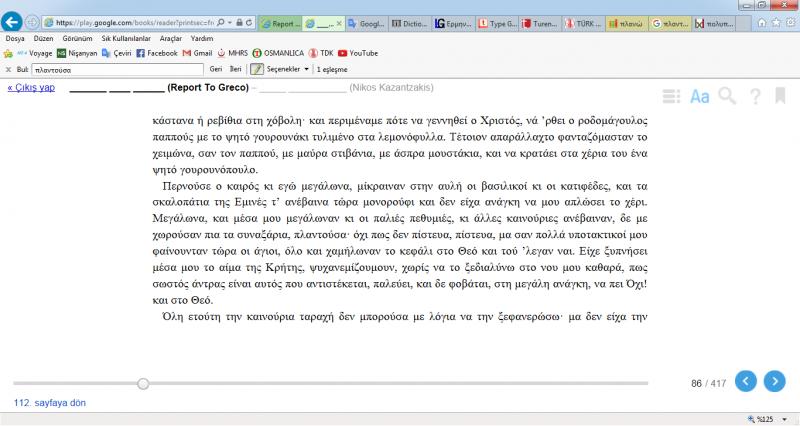Open the help question mark icon
800x426 pixels.
755,96
